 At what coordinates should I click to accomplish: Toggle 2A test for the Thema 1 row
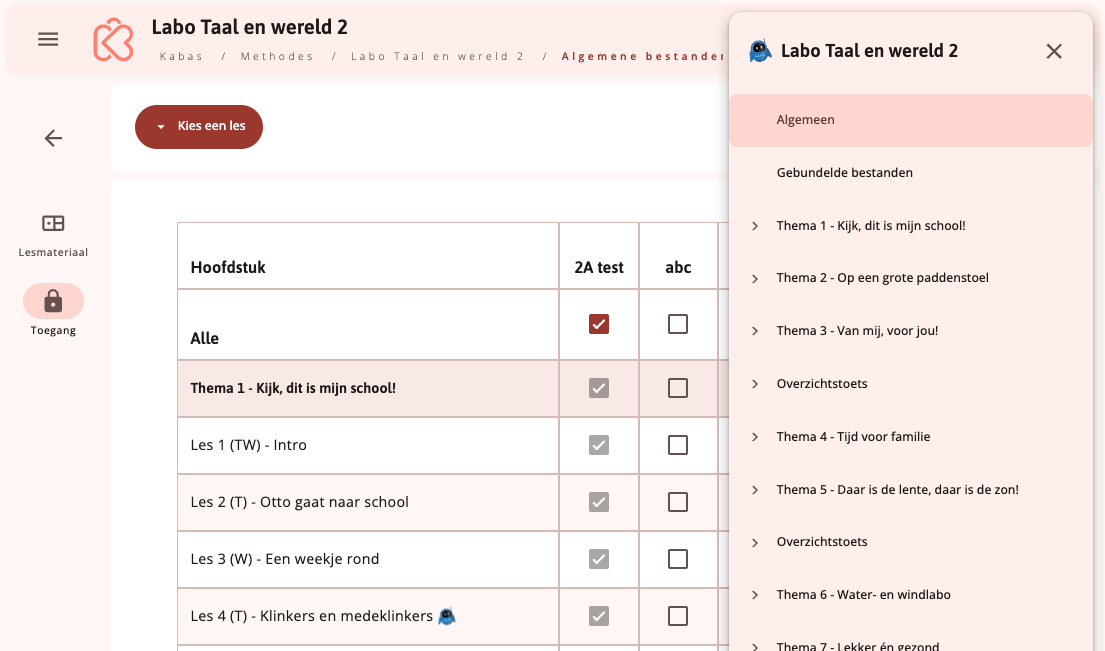[599, 388]
